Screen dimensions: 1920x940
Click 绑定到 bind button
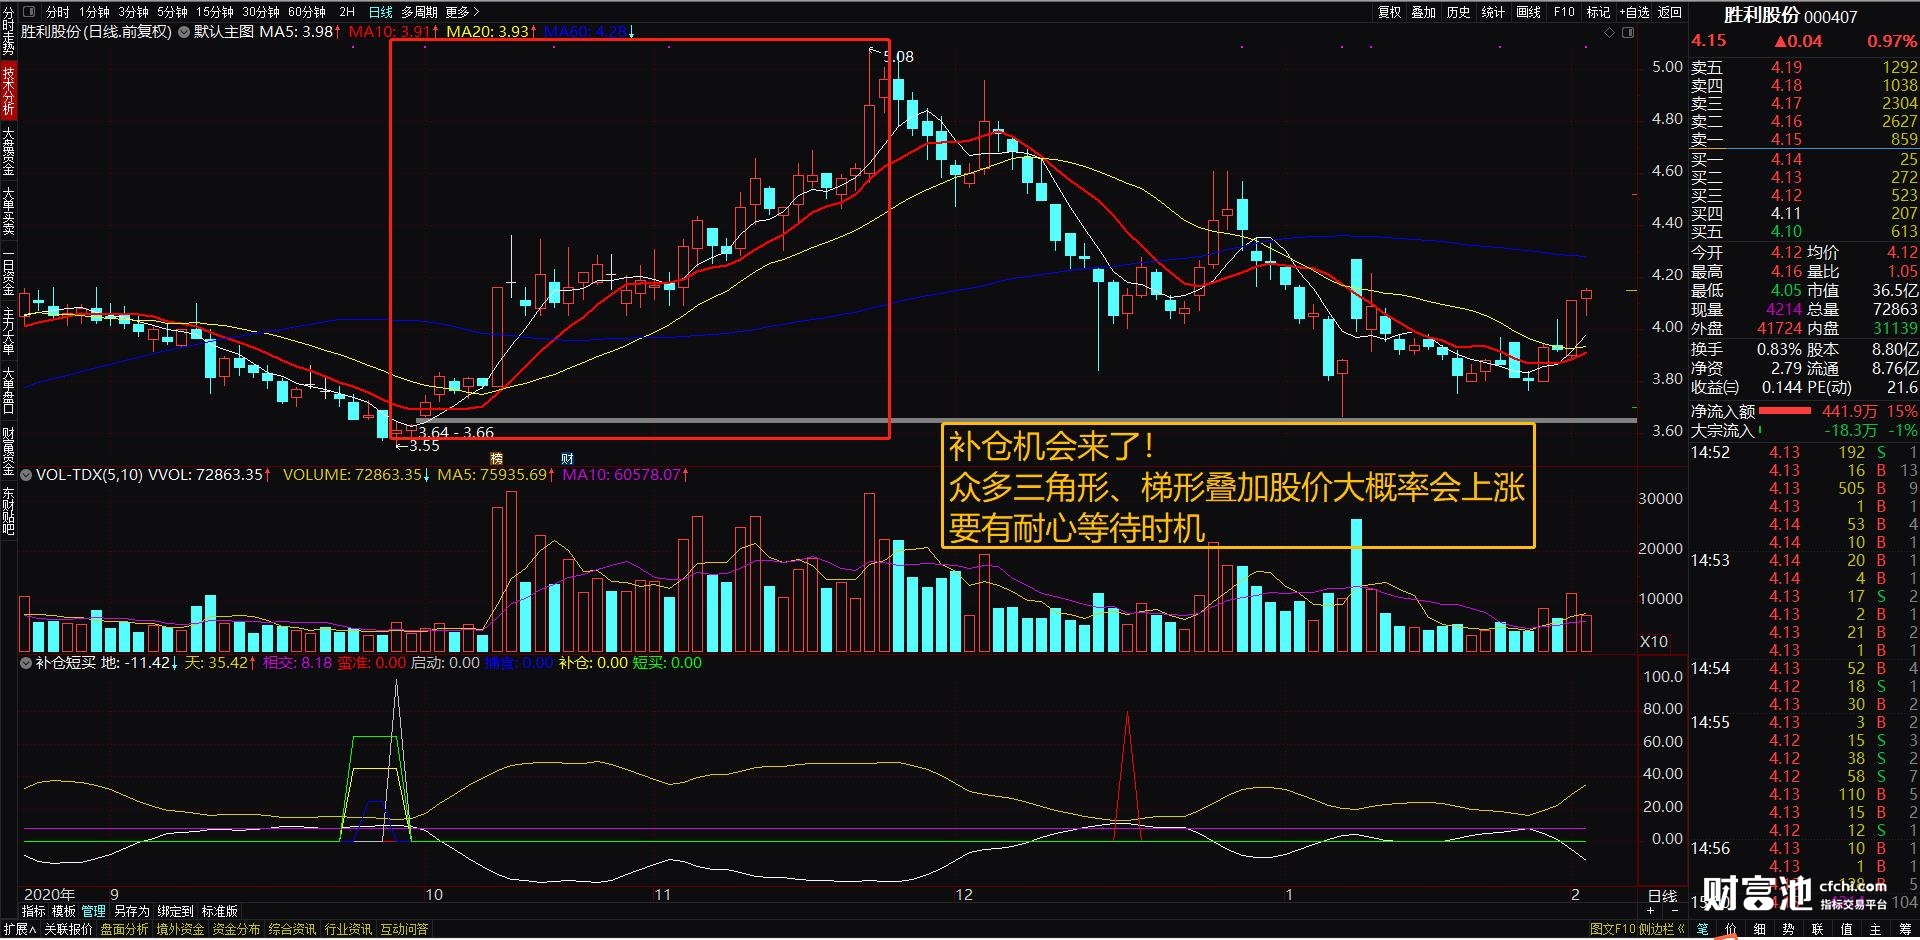[x=175, y=911]
